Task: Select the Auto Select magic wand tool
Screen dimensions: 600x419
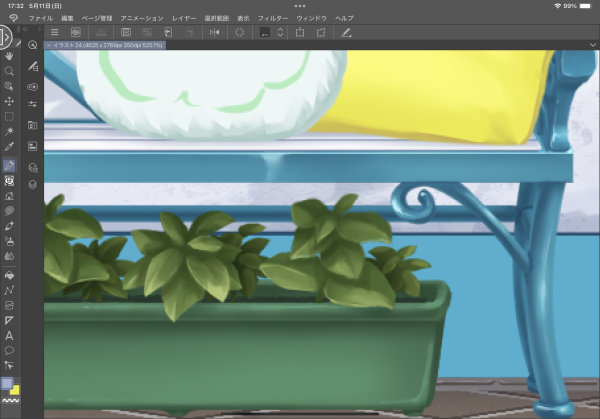Action: [9, 131]
